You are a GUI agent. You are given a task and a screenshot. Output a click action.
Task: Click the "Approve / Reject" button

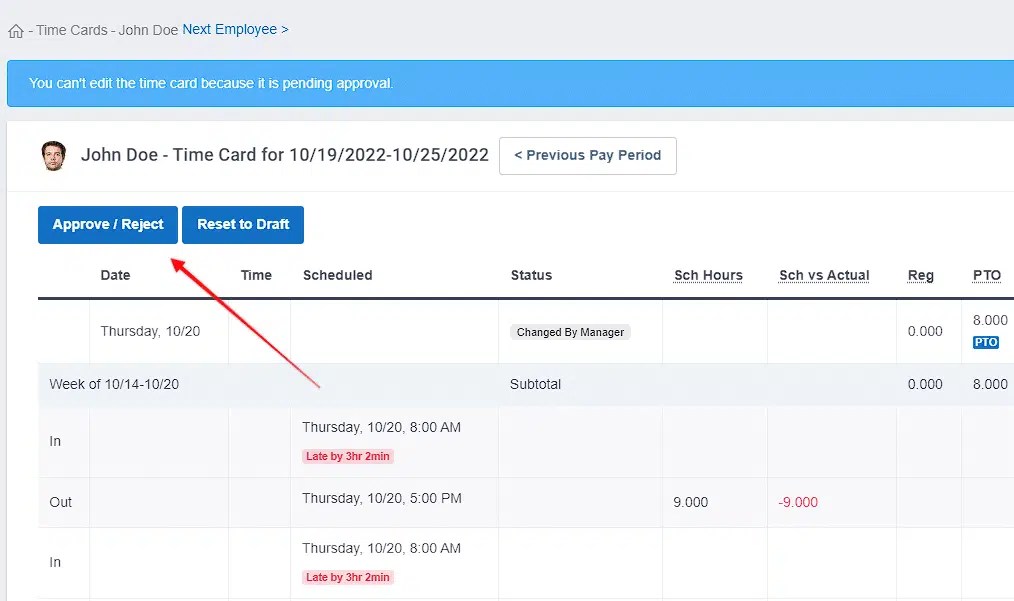(x=107, y=224)
